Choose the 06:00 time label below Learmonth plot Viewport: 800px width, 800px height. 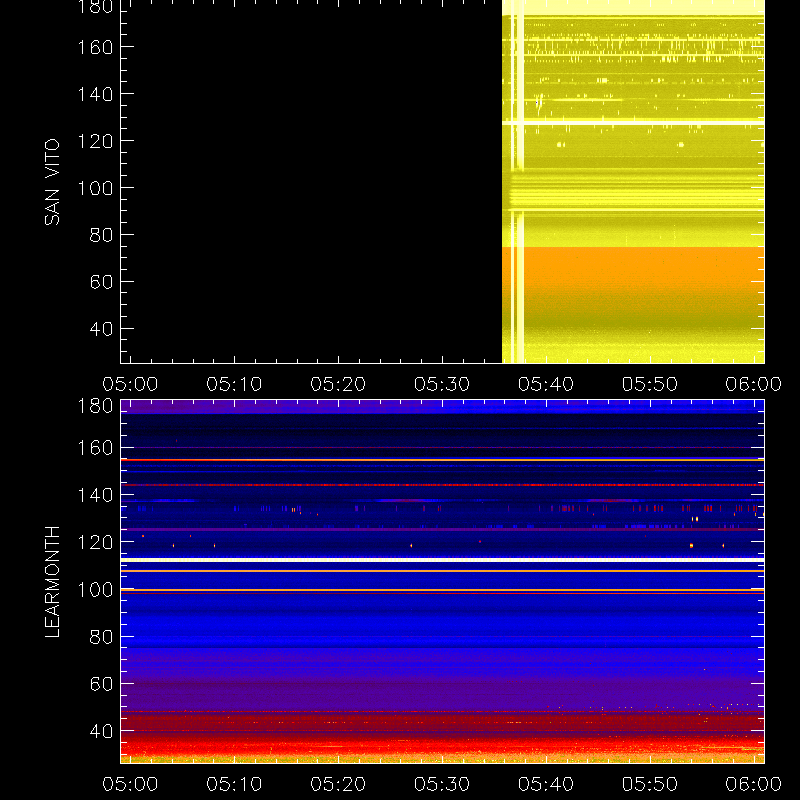click(754, 784)
